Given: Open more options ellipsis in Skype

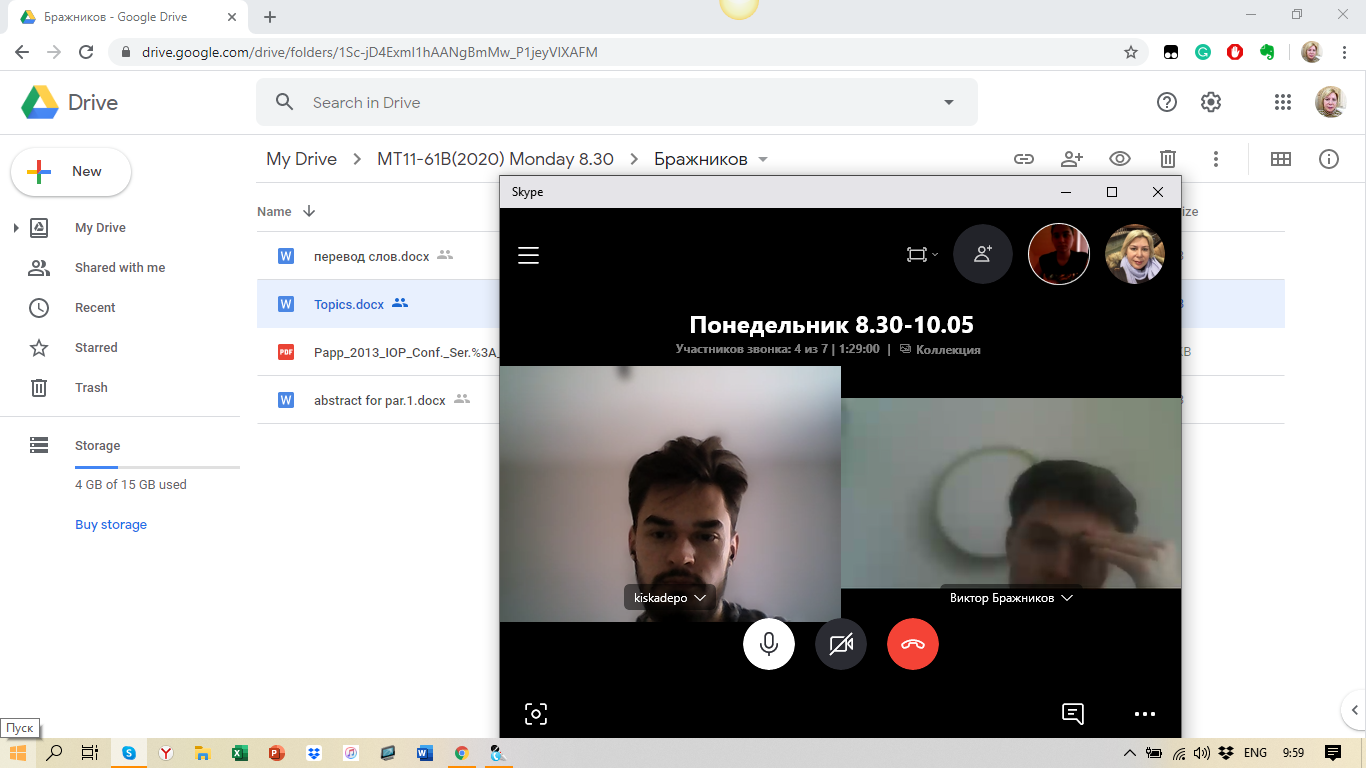Looking at the screenshot, I should (x=1144, y=714).
